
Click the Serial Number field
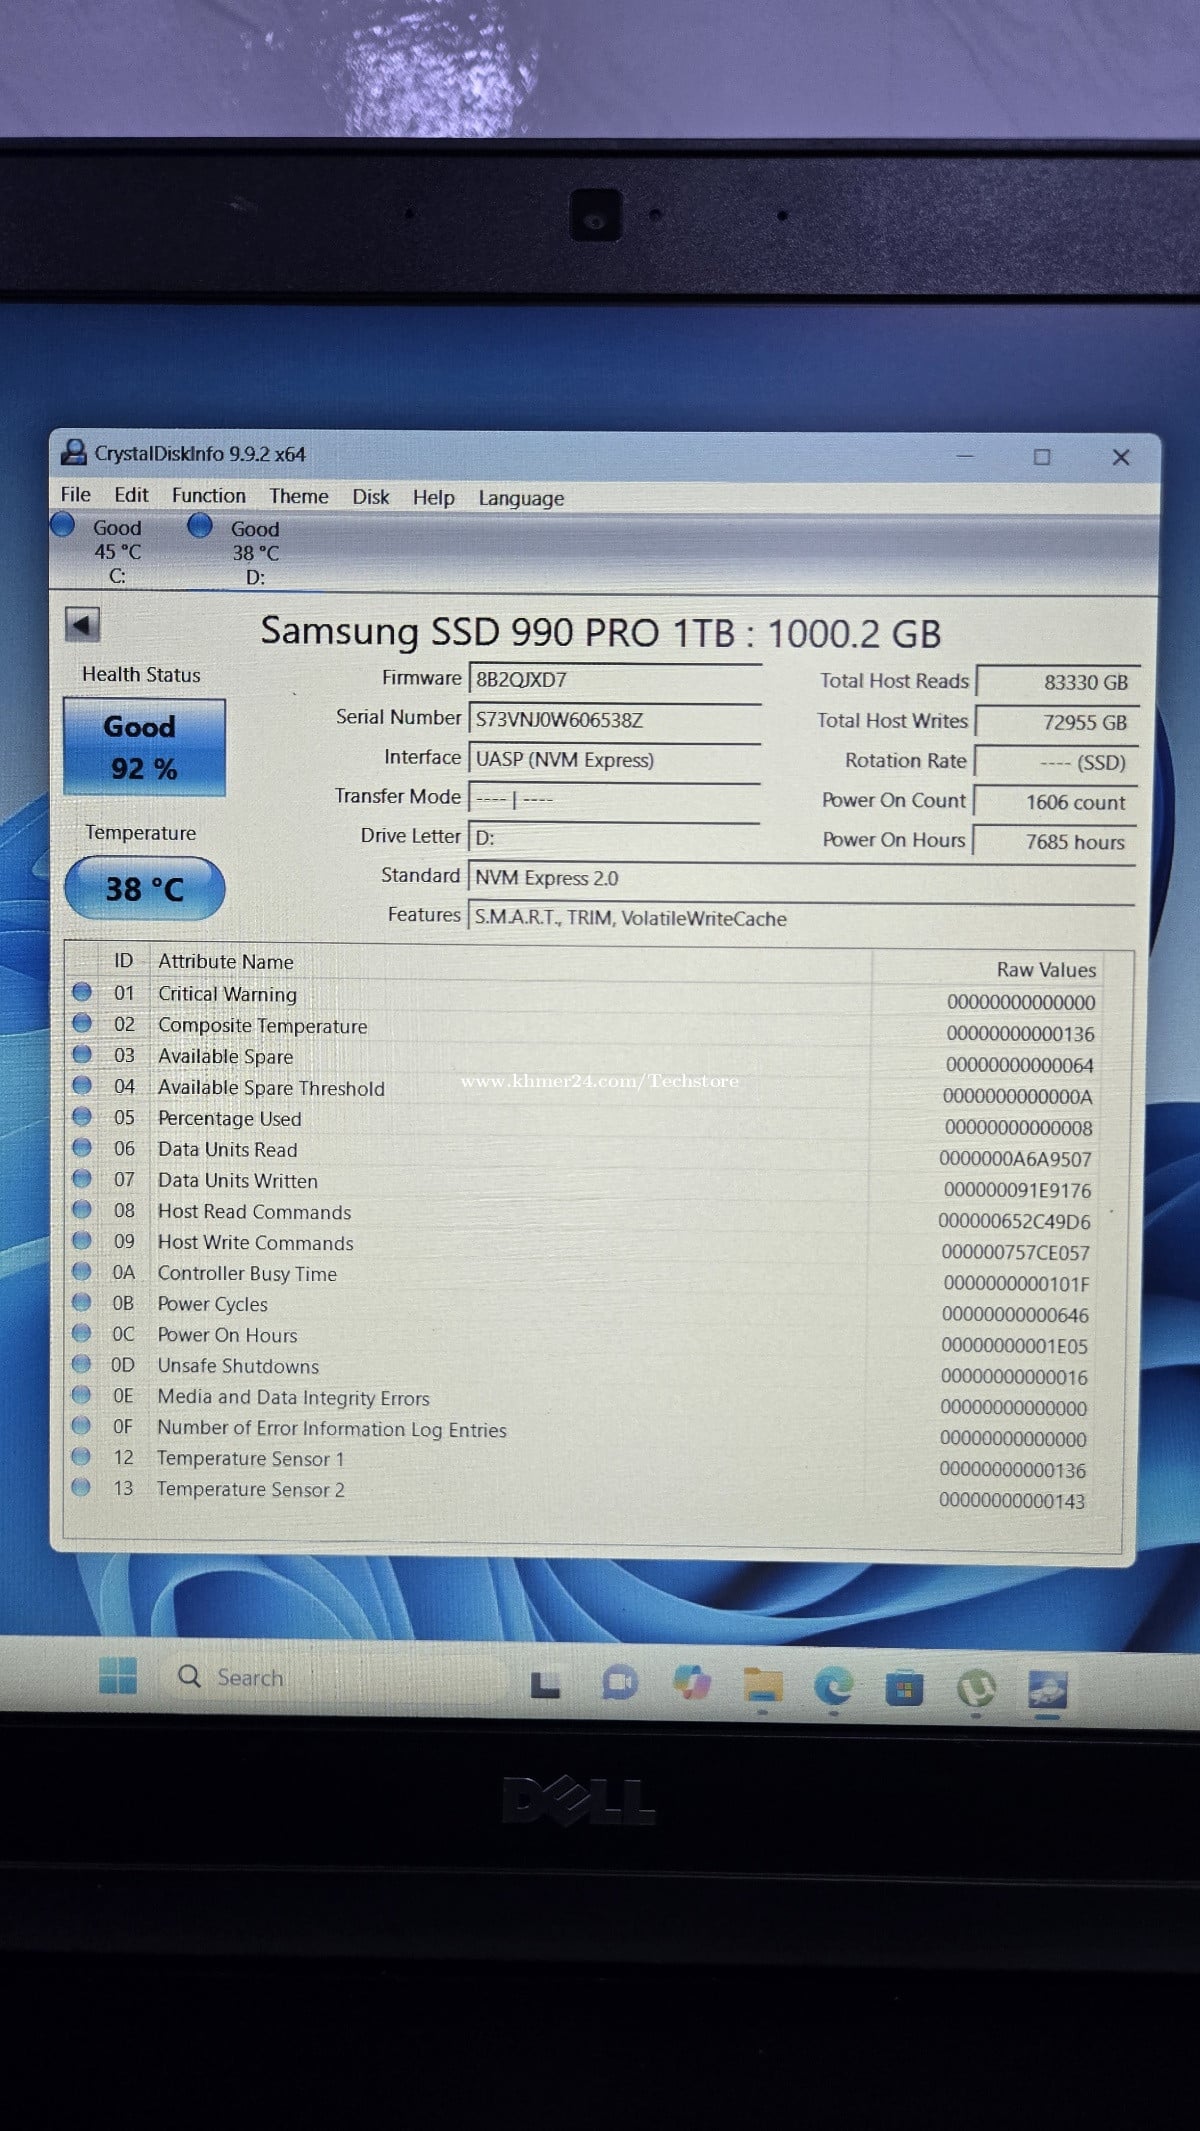[x=615, y=719]
